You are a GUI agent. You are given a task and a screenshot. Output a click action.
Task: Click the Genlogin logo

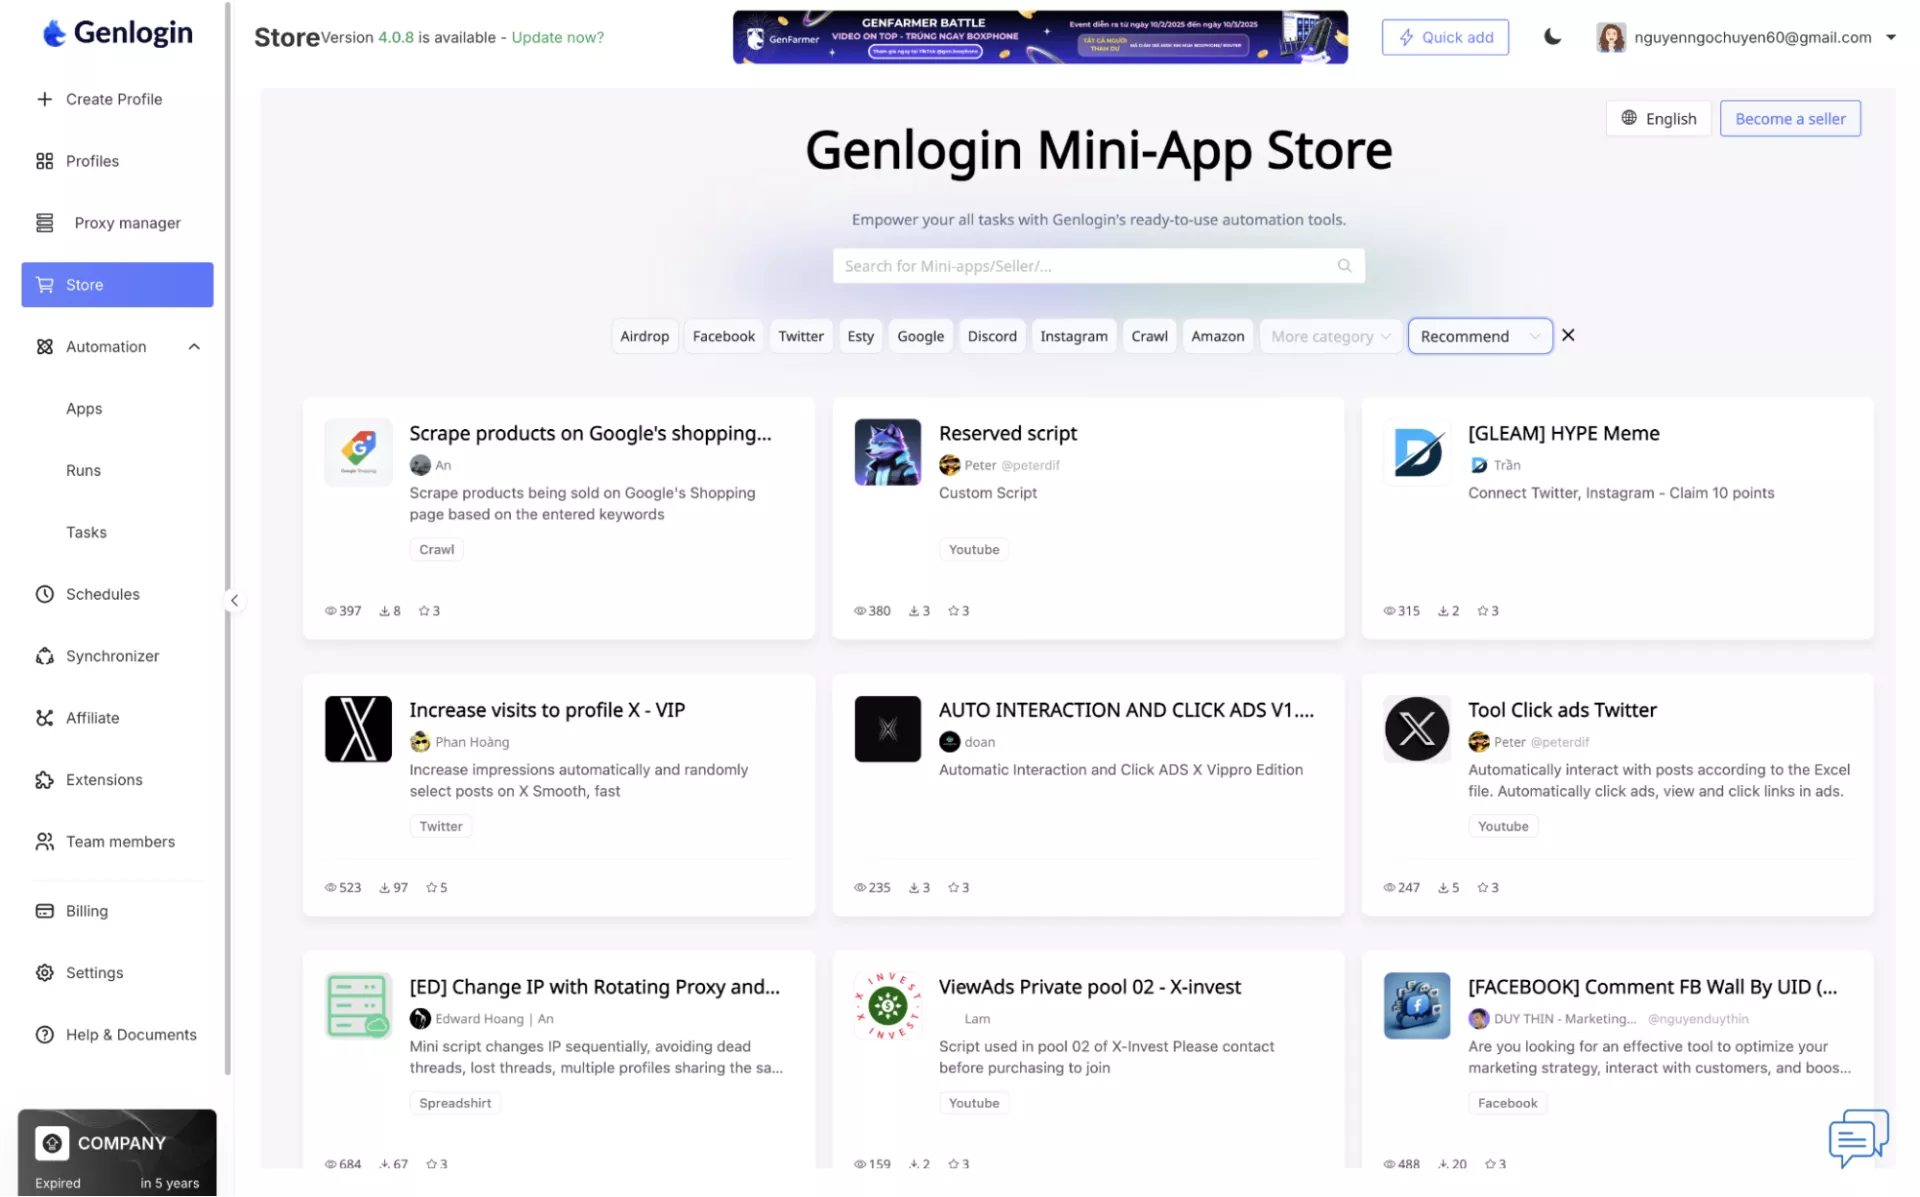click(x=118, y=33)
